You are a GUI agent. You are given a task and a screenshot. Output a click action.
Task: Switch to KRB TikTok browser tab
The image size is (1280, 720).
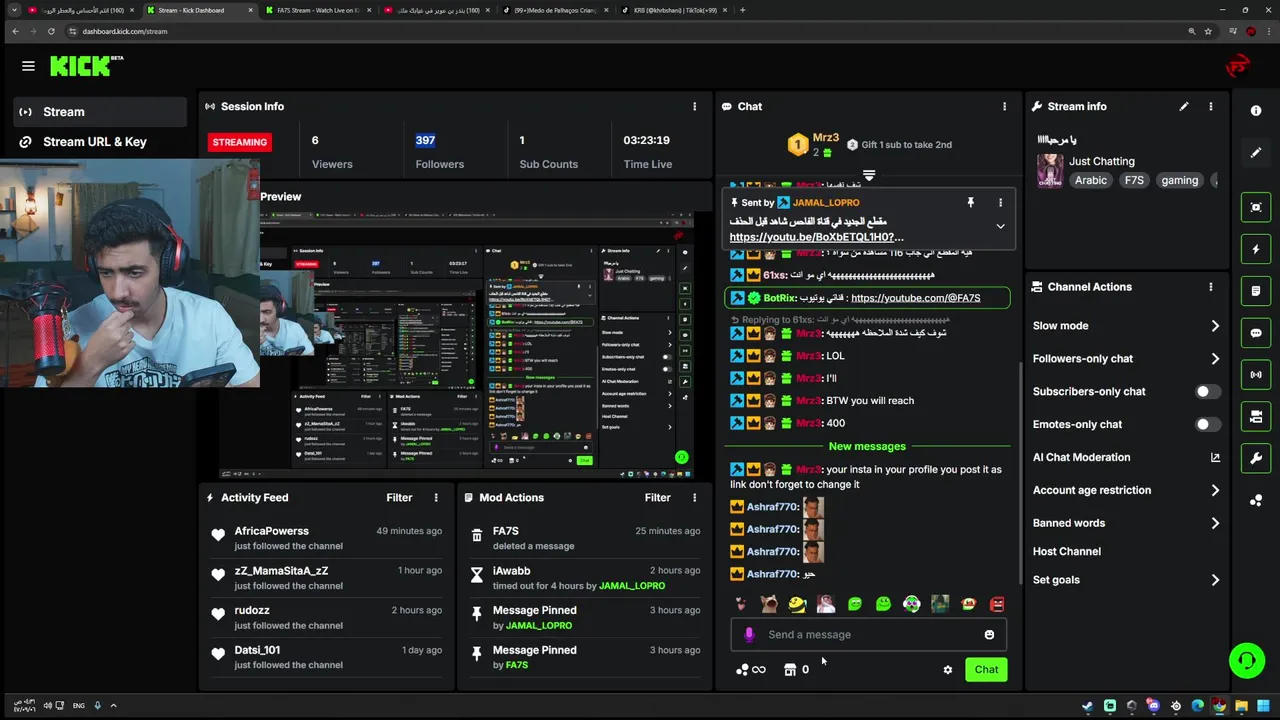675,10
